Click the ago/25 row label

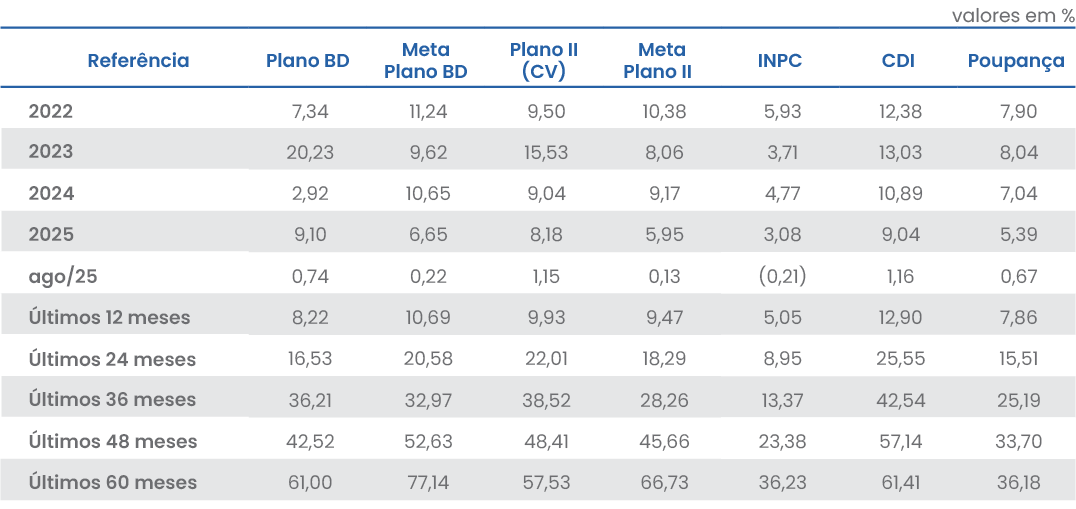[x=63, y=277]
